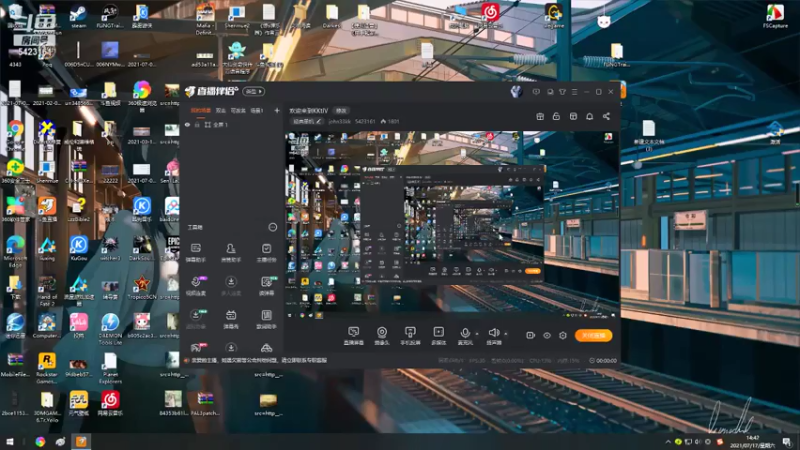Toggle the 麦克风 microphone mute
The width and height of the screenshot is (800, 450).
465,336
